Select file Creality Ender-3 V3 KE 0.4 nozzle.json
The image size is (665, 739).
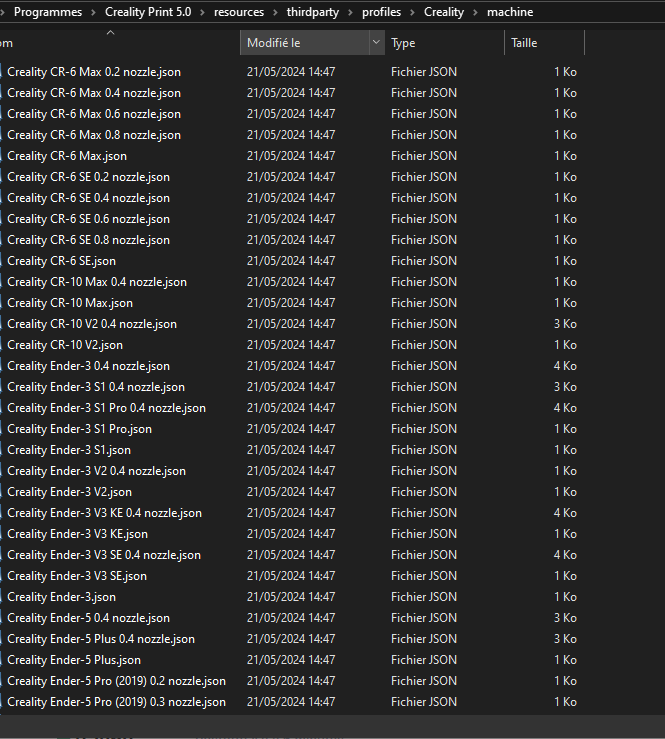(105, 513)
